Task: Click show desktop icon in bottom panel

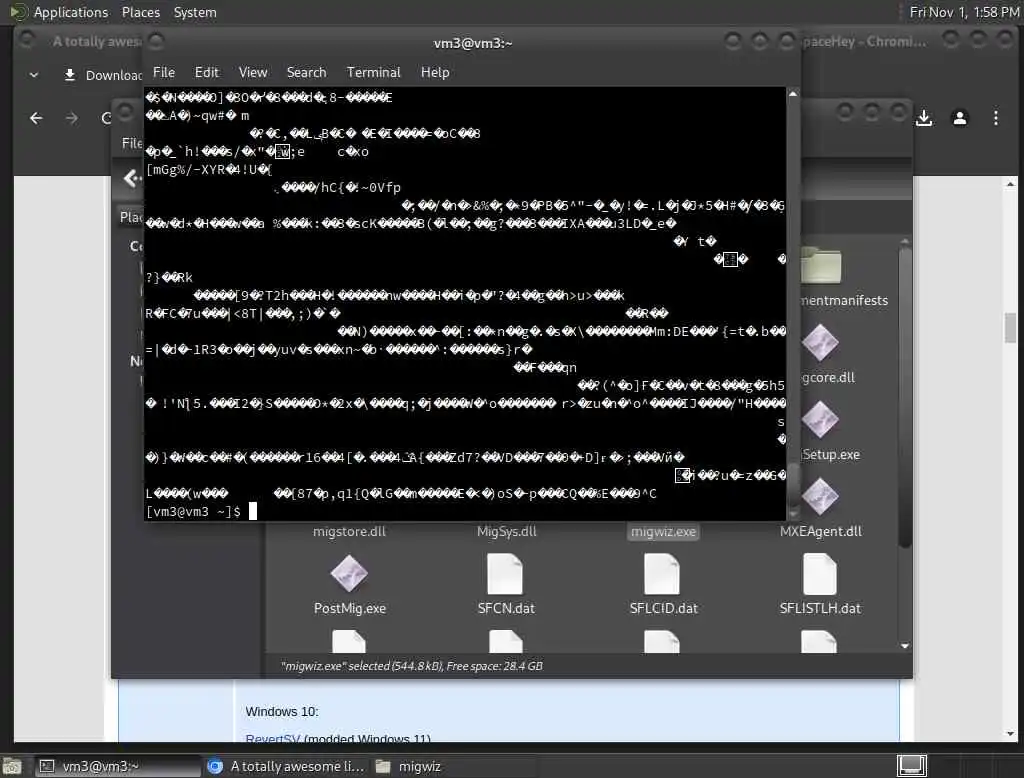Action: (12, 766)
